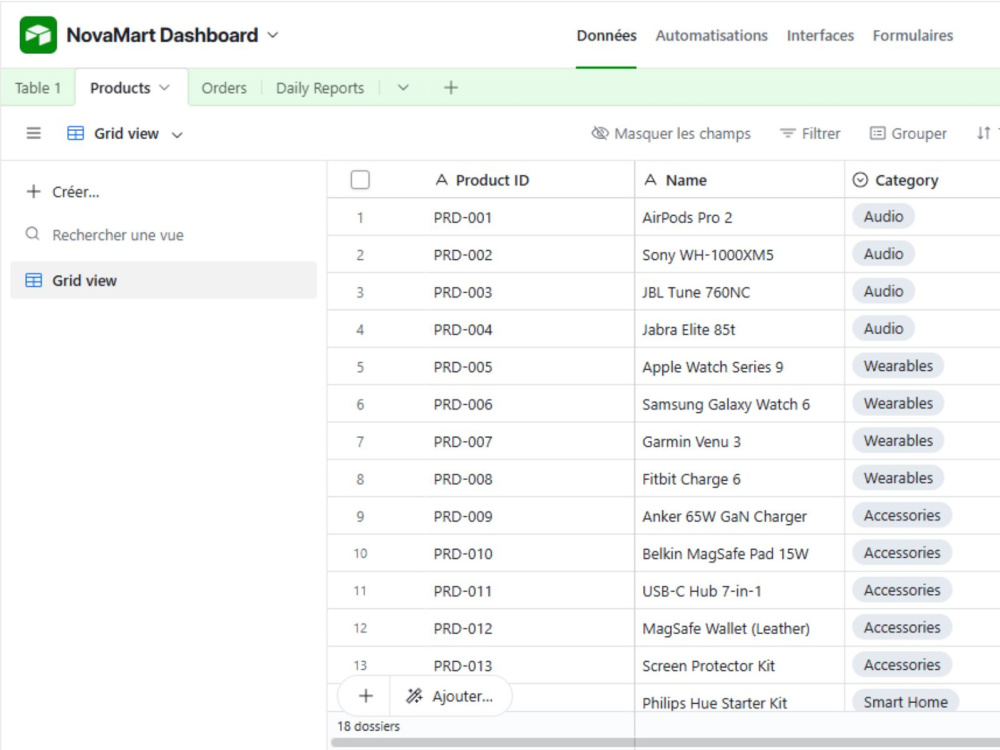
Task: Click the Audio tag for AirPods Pro 2
Action: click(883, 217)
